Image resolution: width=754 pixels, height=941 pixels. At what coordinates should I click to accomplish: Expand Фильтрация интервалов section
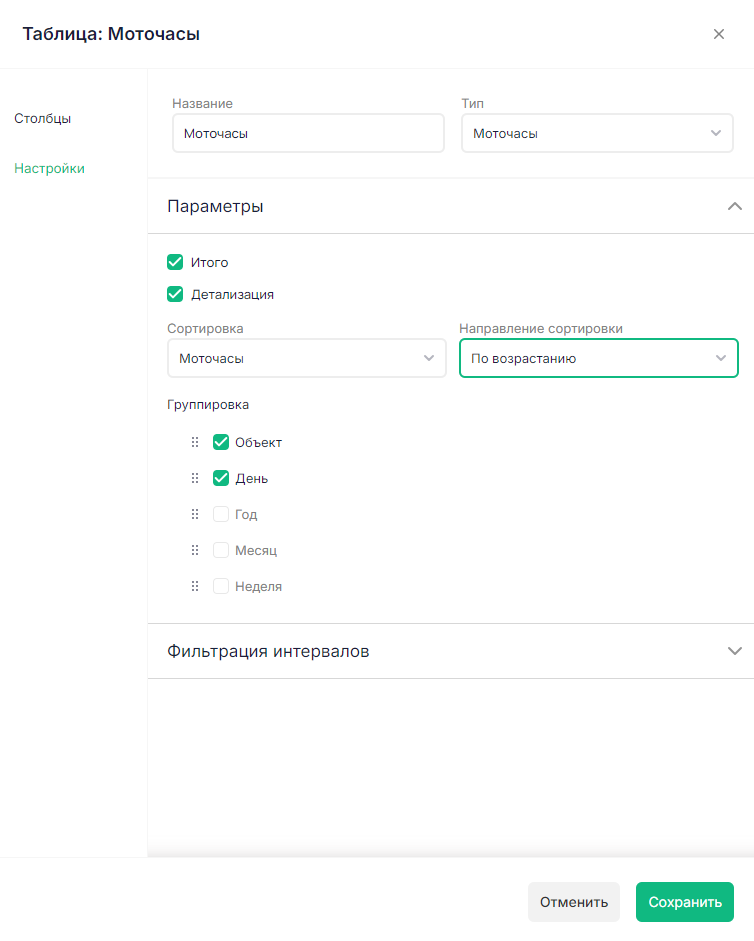pos(734,651)
